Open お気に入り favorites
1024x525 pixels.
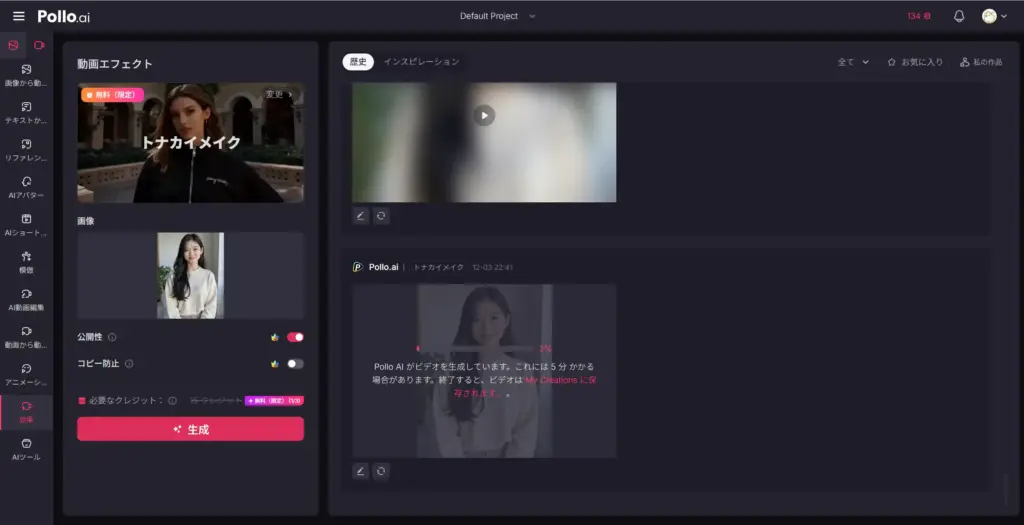(915, 62)
